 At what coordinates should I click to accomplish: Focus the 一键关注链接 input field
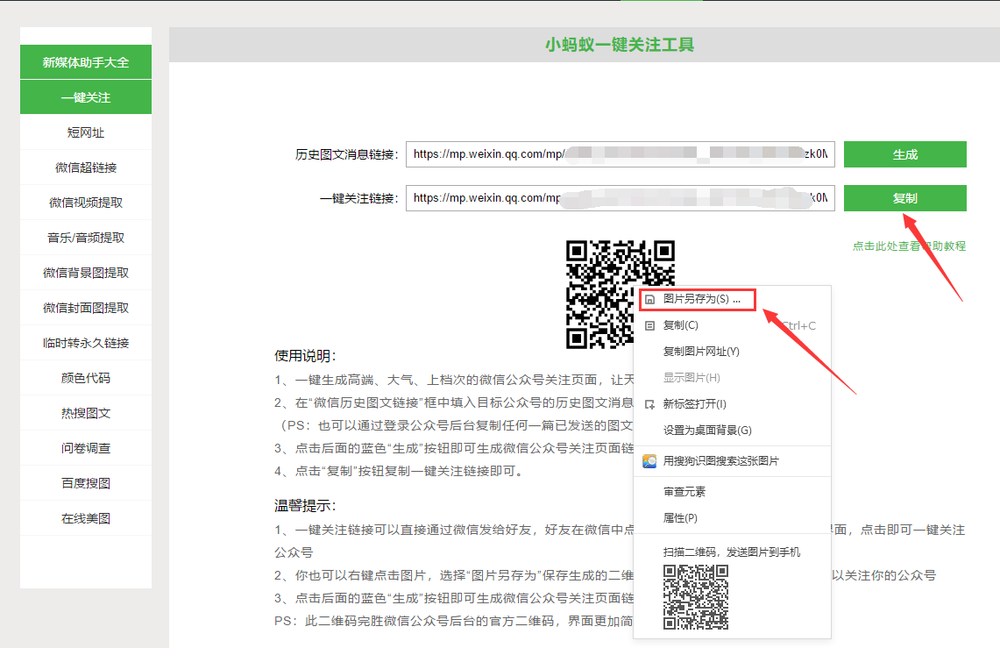pyautogui.click(x=620, y=198)
